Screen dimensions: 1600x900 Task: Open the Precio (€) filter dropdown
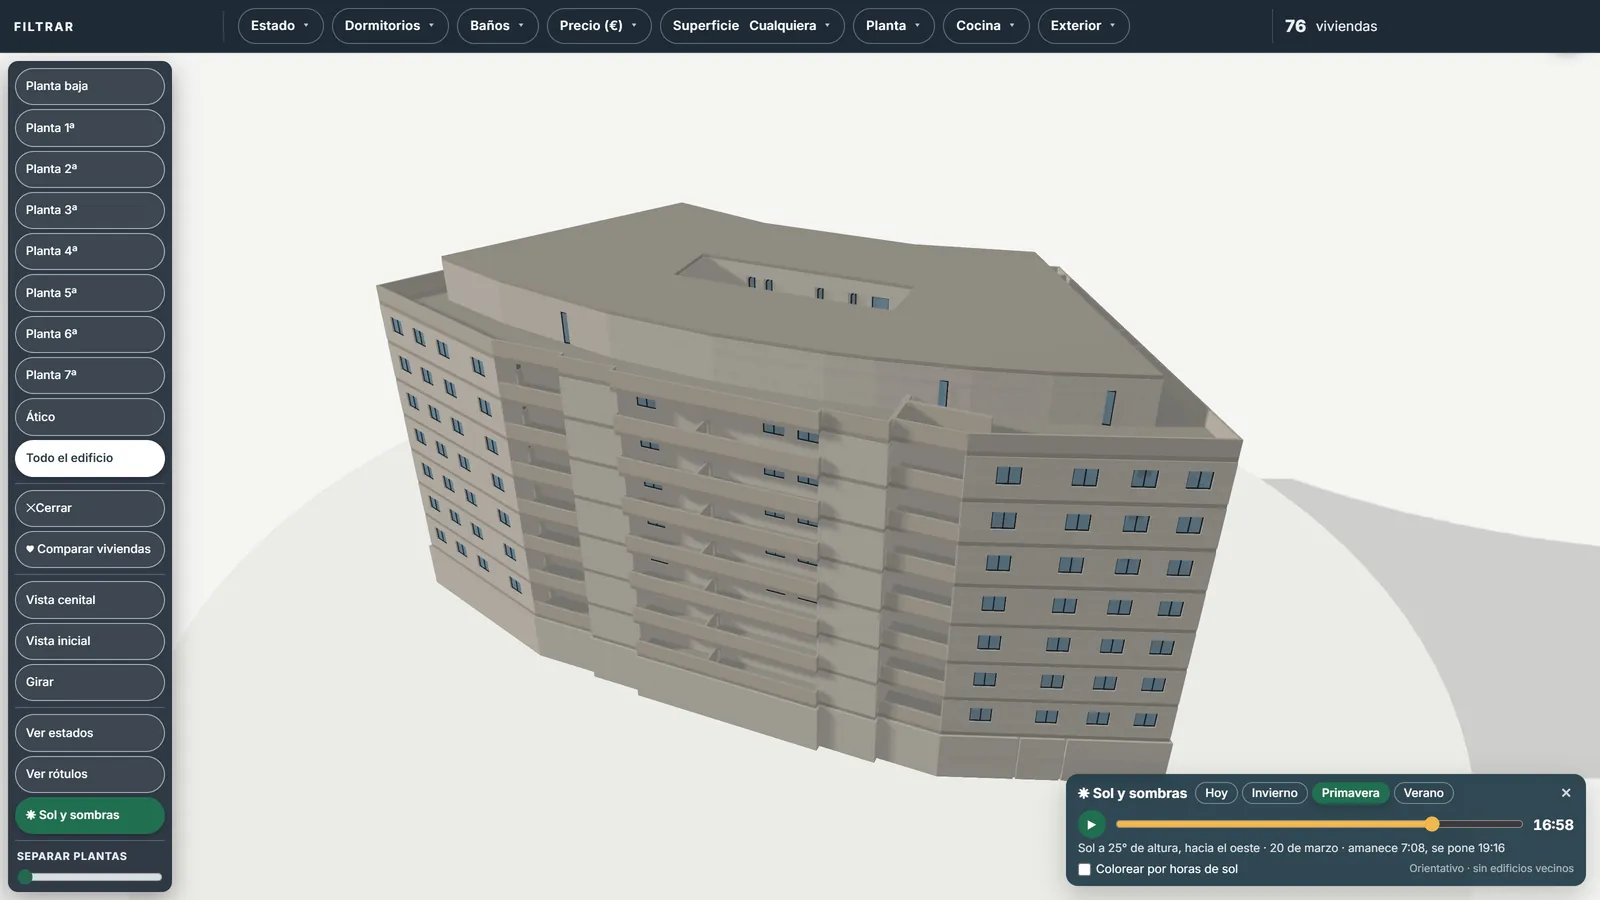click(x=598, y=26)
